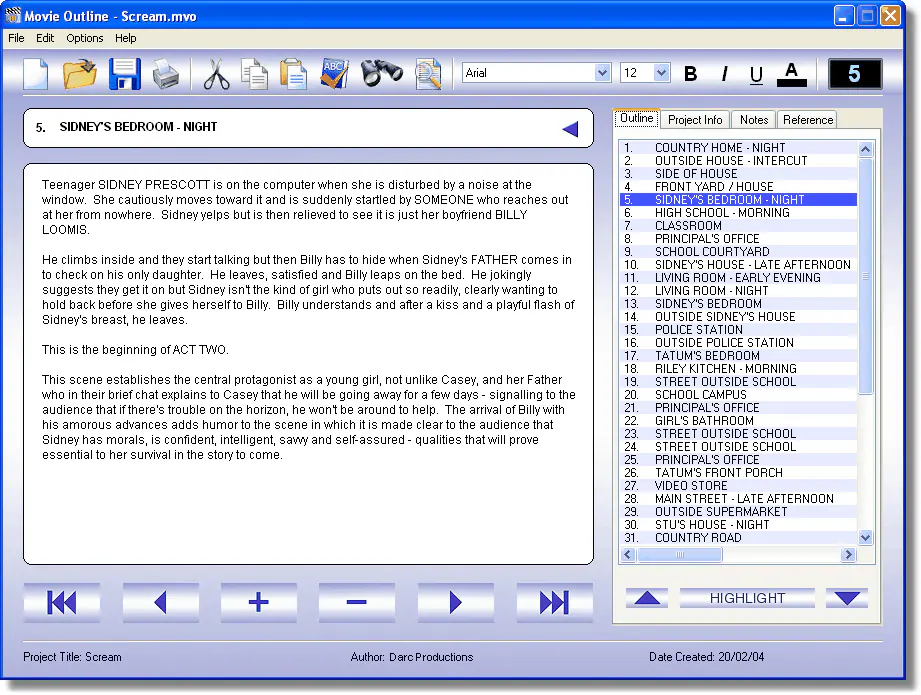Select step 17 TATUM'S BEDROOM
The width and height of the screenshot is (921, 695).
click(738, 356)
